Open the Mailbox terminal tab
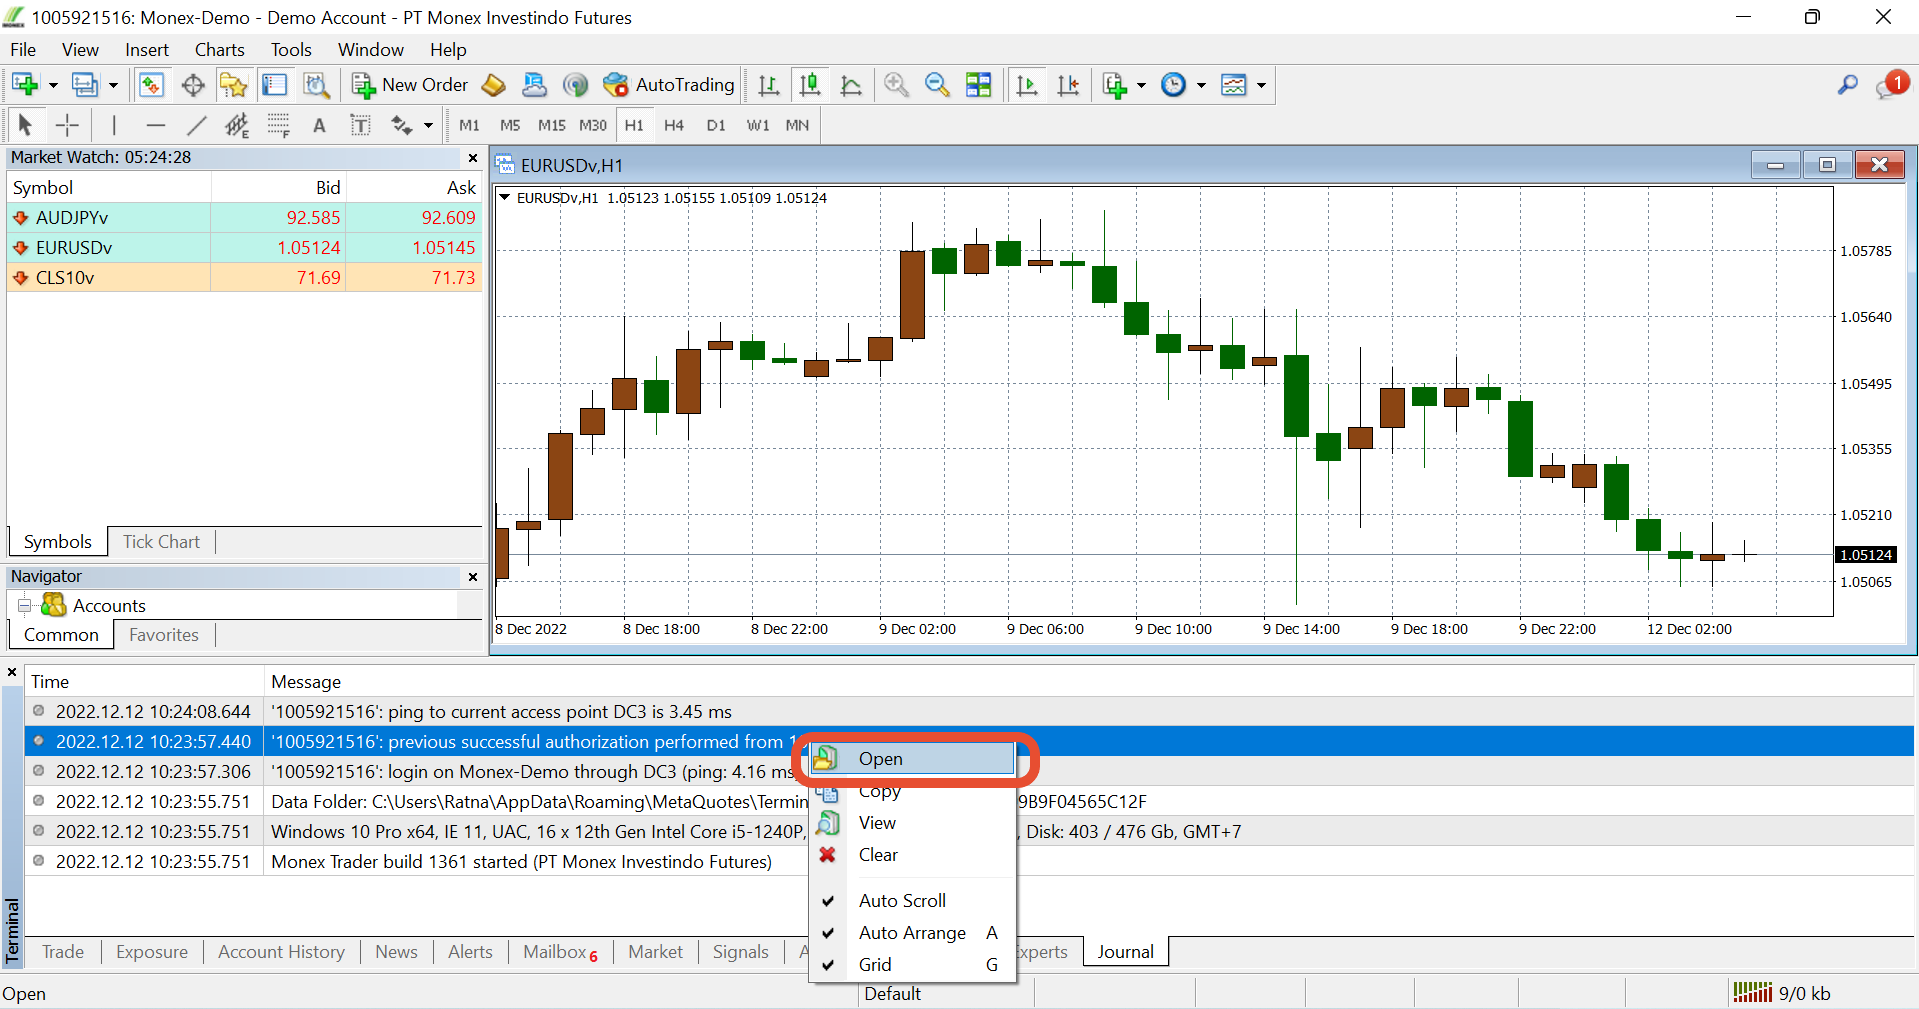The height and width of the screenshot is (1009, 1919). 560,952
